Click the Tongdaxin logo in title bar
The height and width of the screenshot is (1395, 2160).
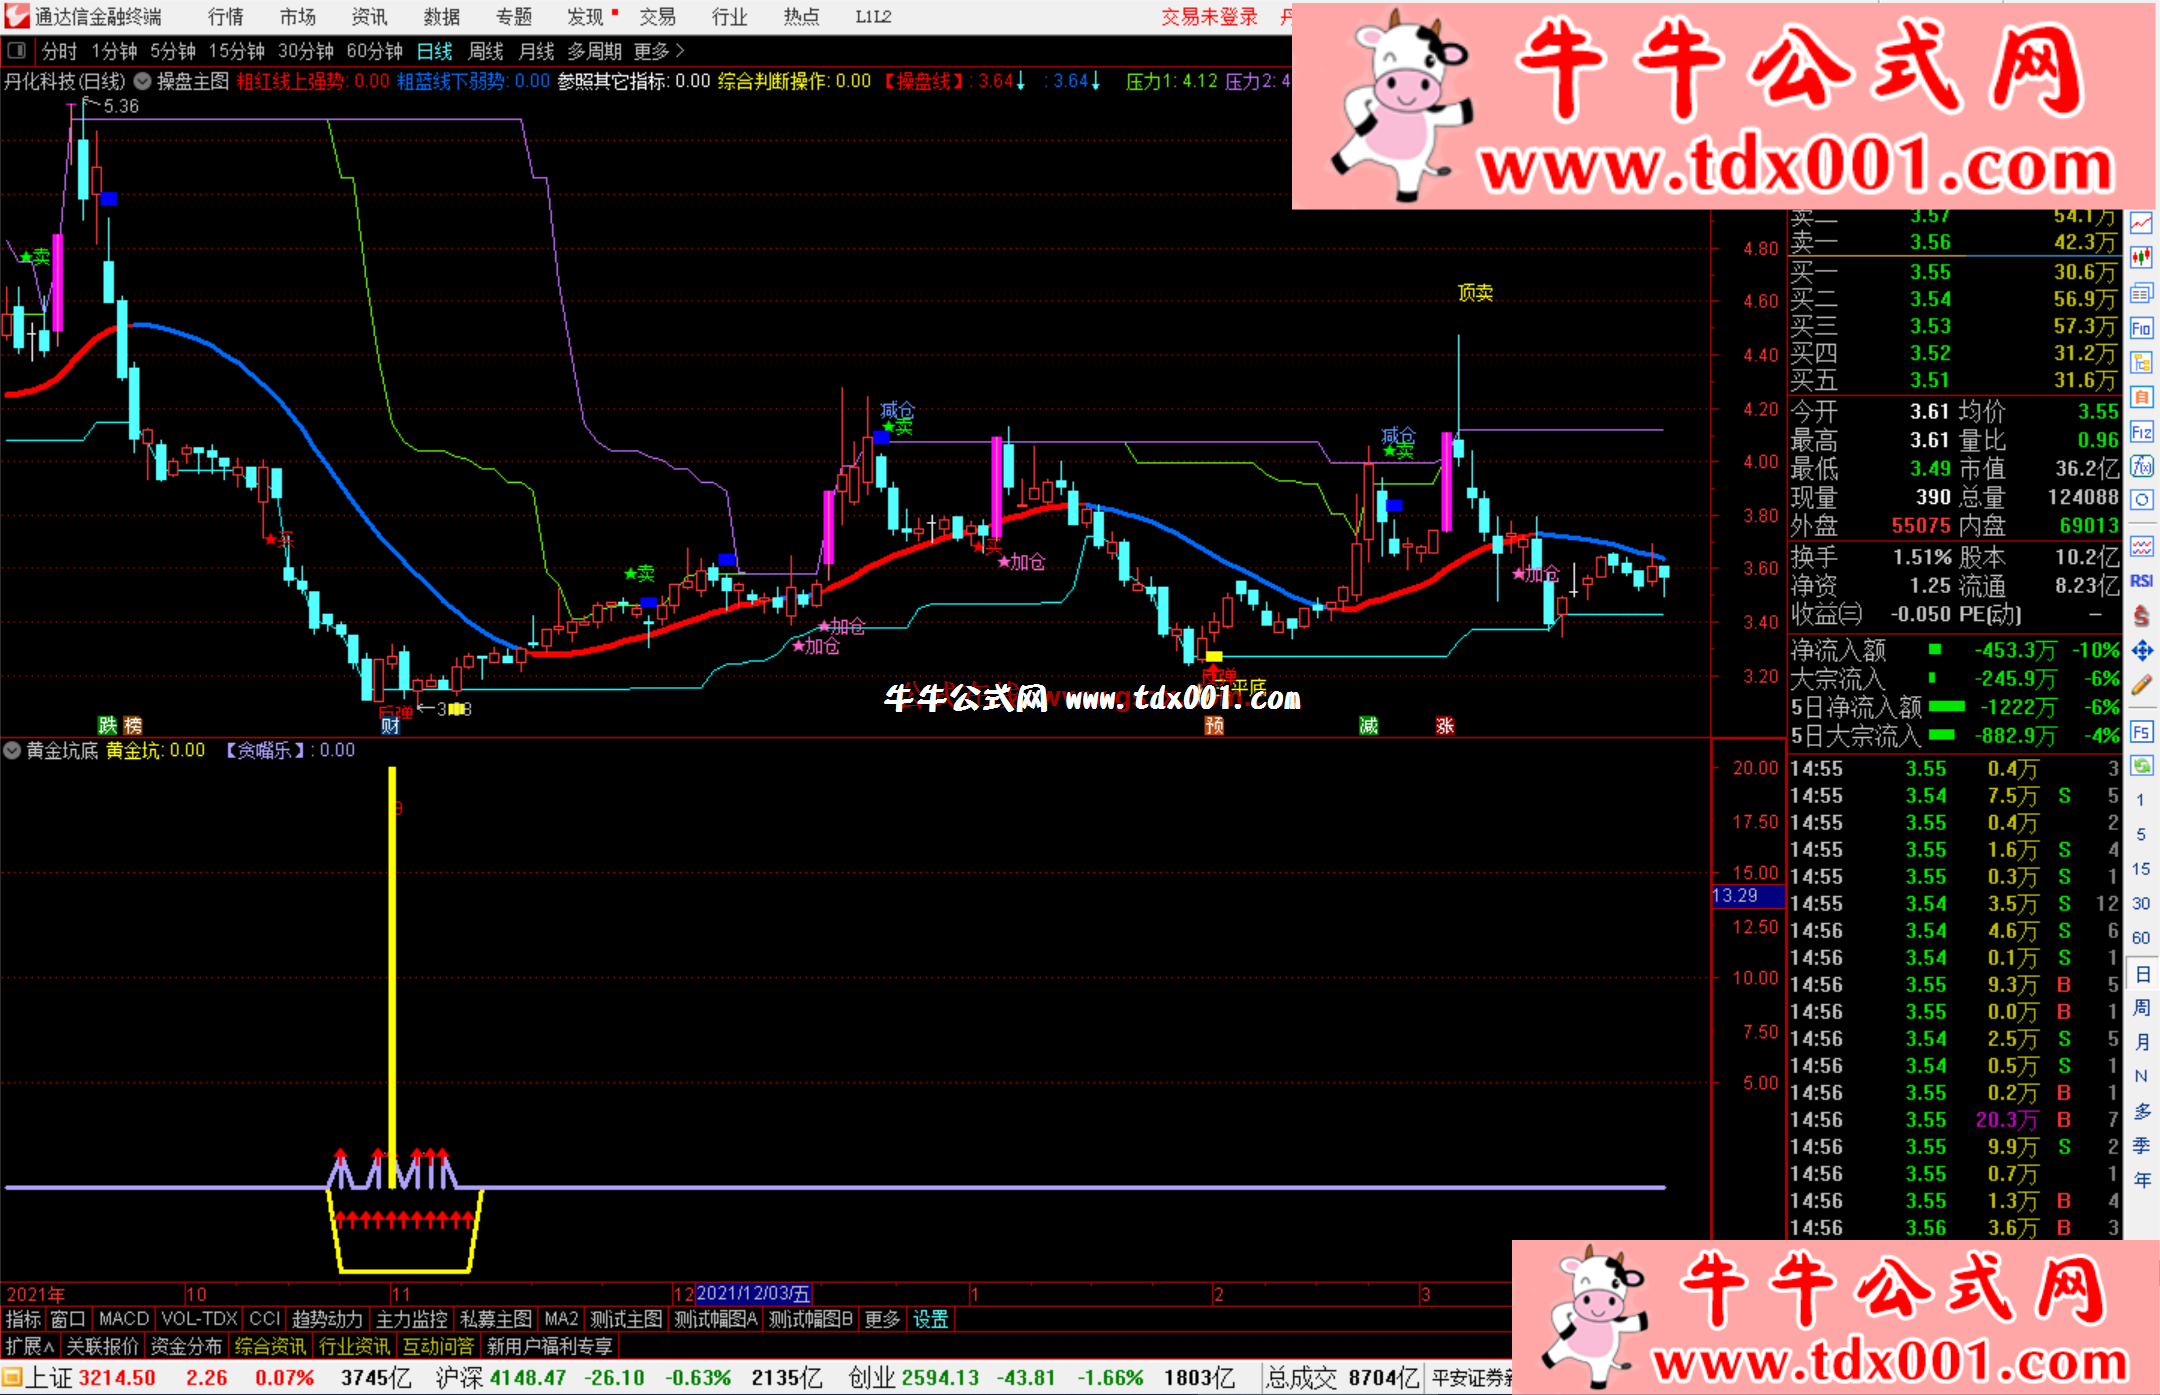click(x=16, y=16)
